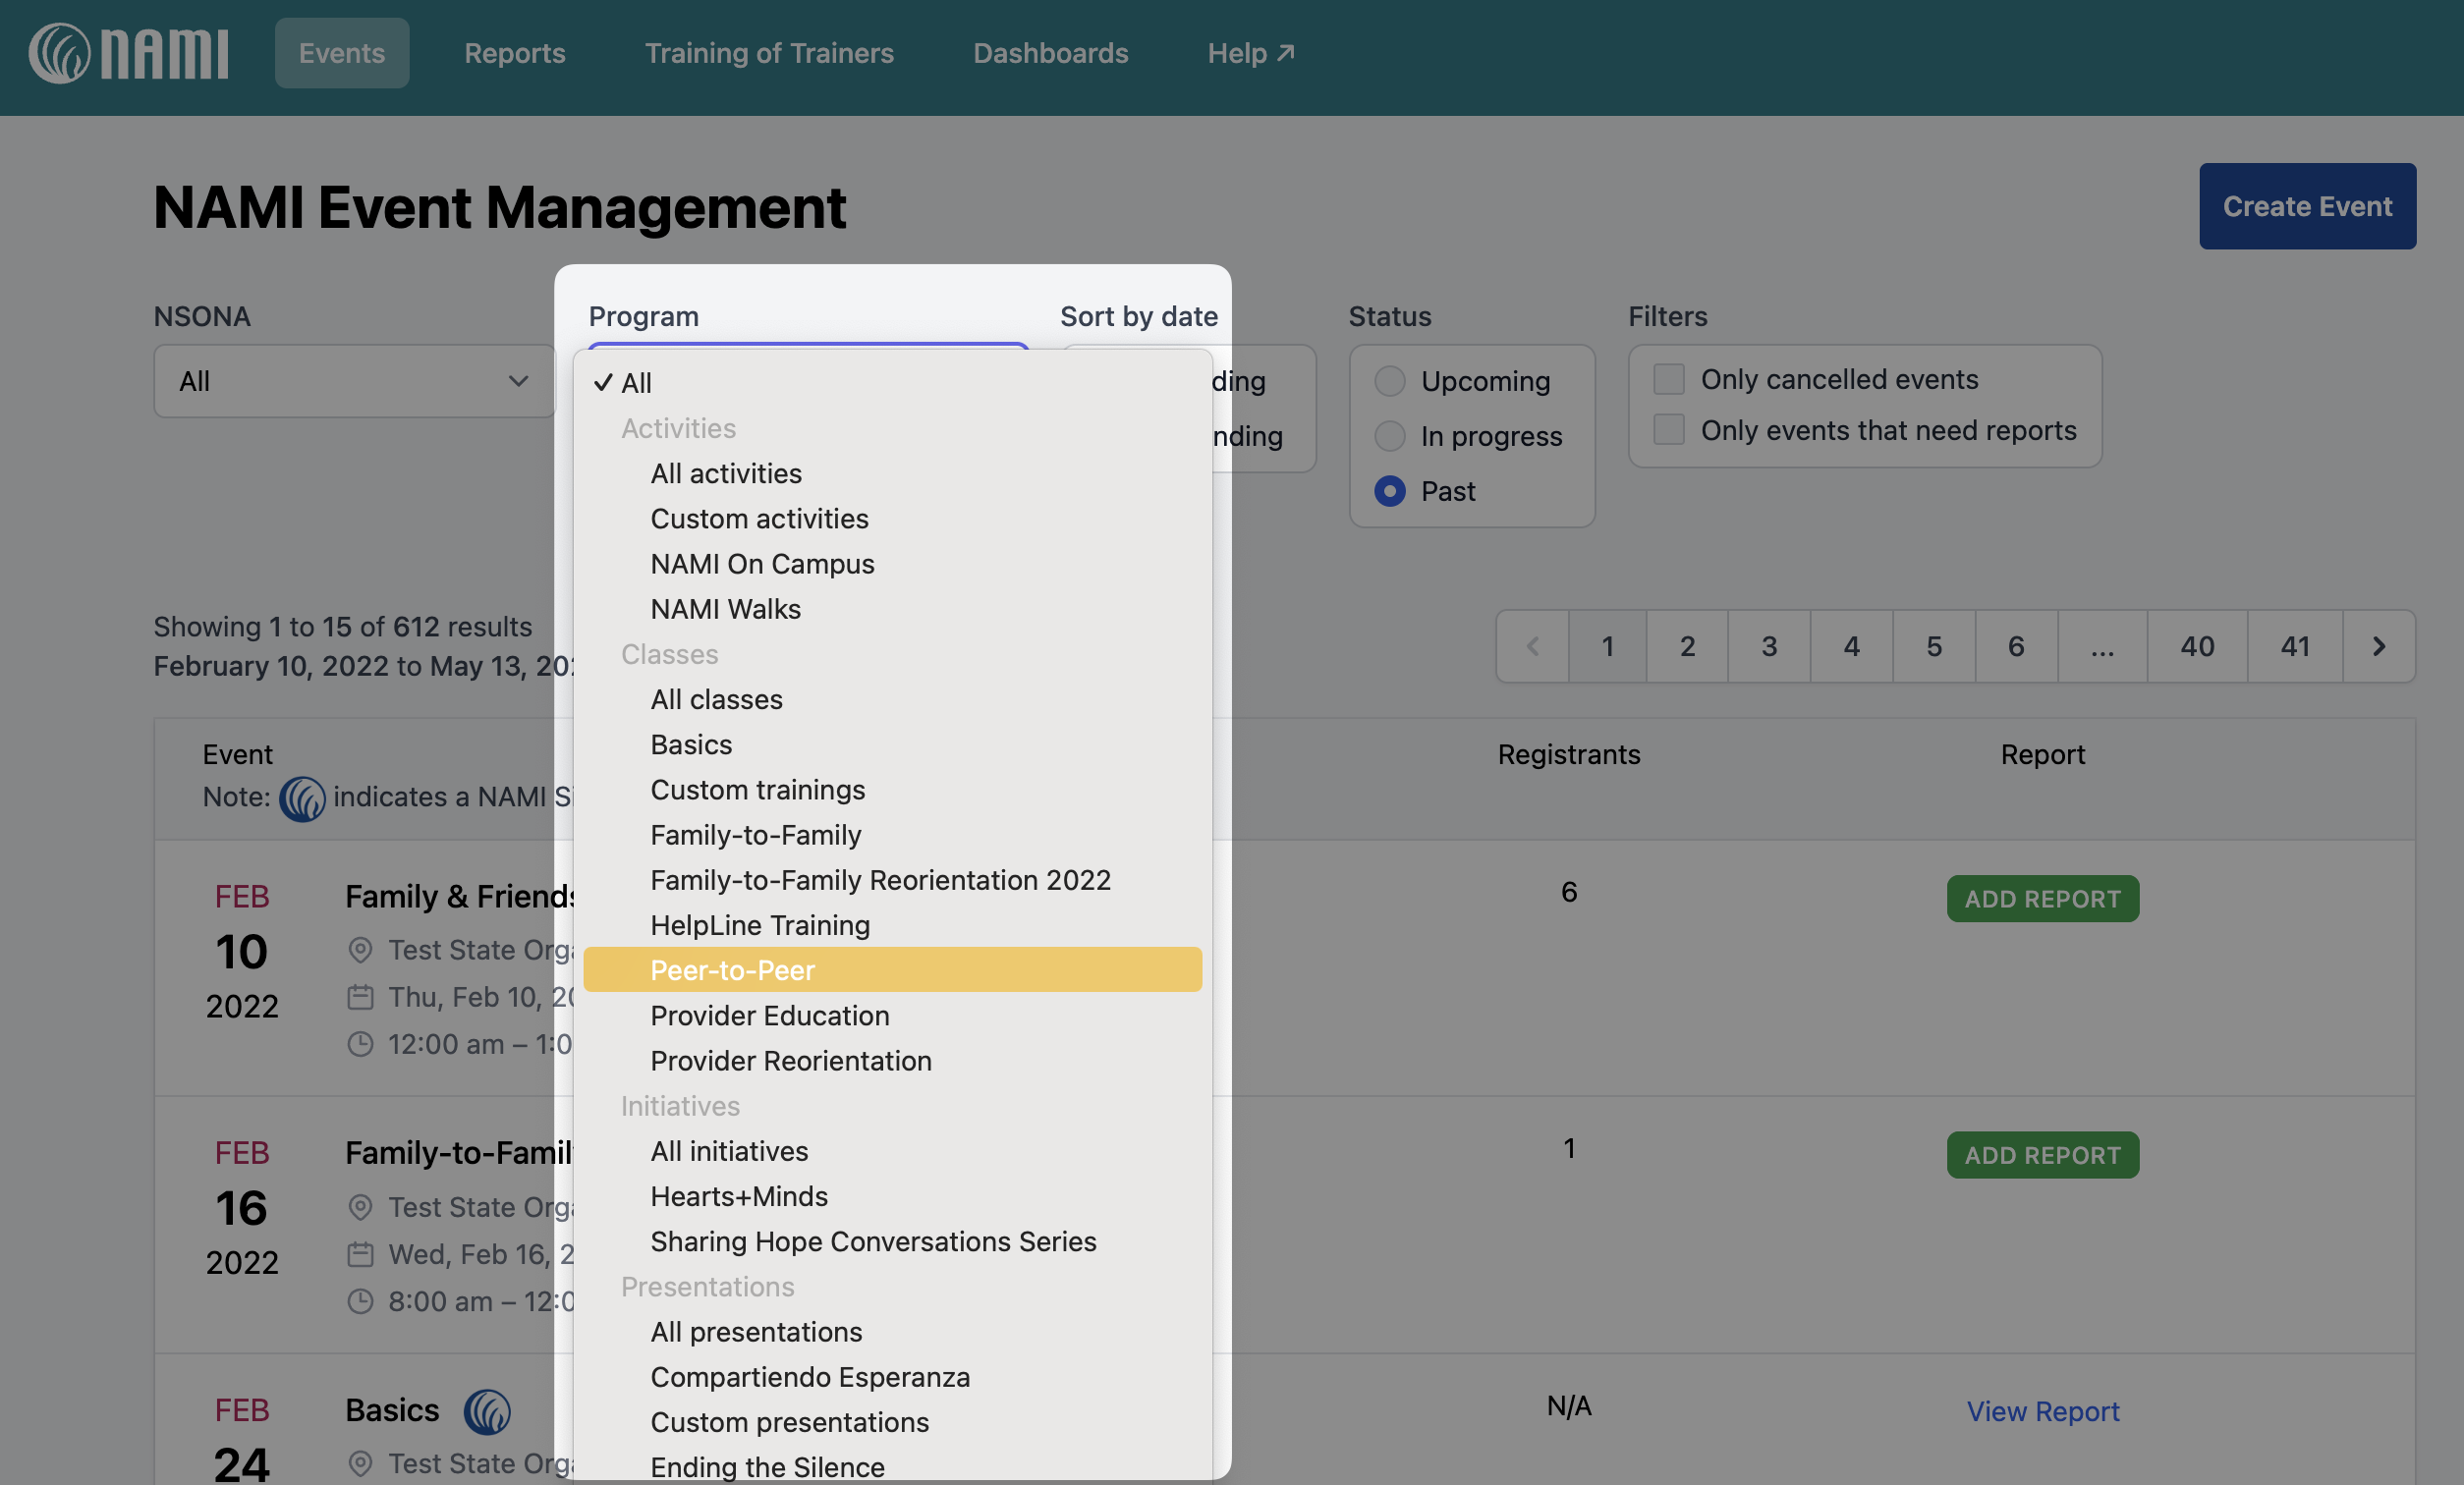Click the NAMI logo in the header
The height and width of the screenshot is (1485, 2464).
[128, 53]
